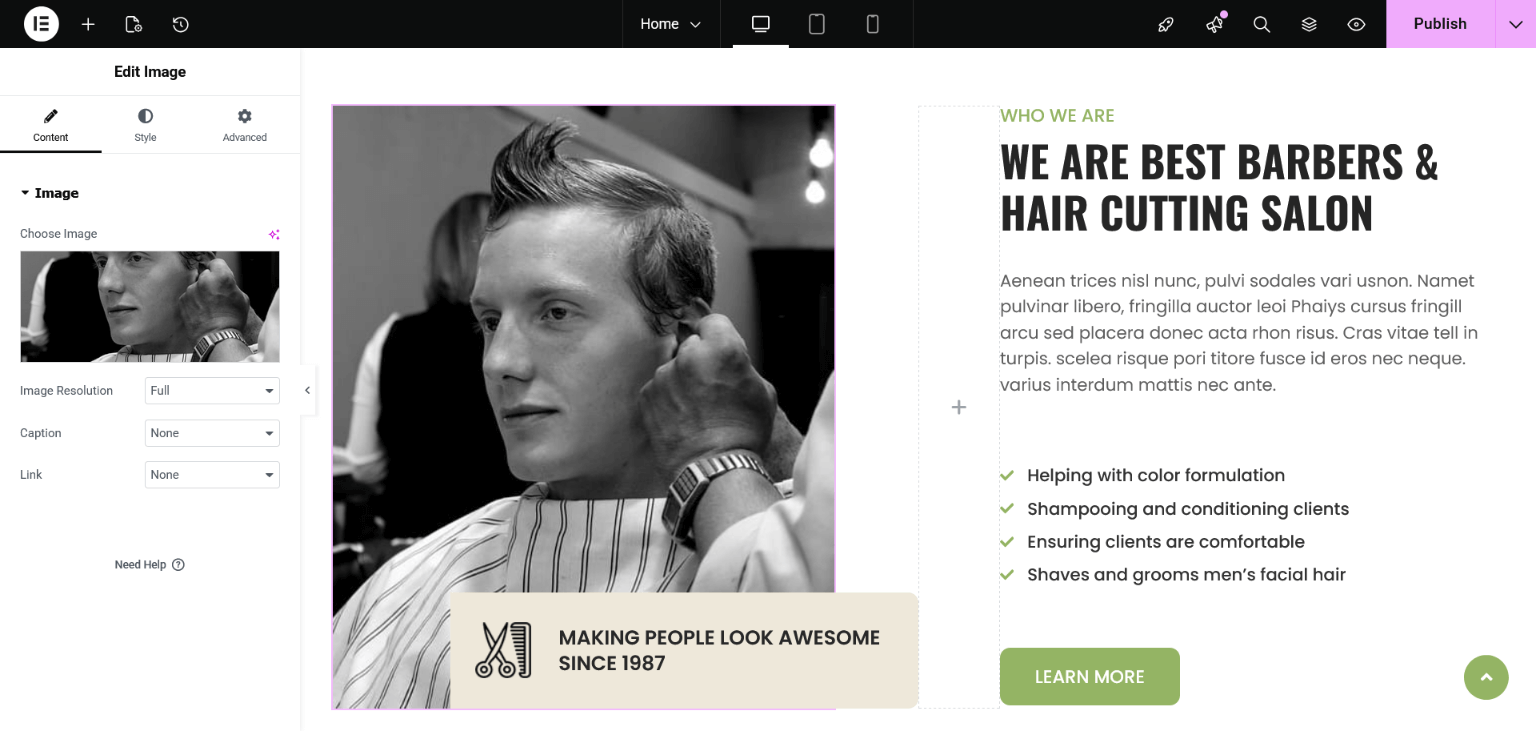Image resolution: width=1536 pixels, height=731 pixels.
Task: Open the Image Resolution dropdown
Action: pos(212,391)
